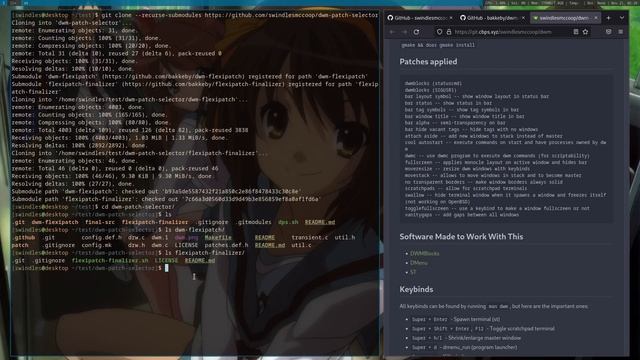This screenshot has height=360, width=640.
Task: Click the 'Toggle scratchpad terminal' keybind
Action: coord(520,329)
